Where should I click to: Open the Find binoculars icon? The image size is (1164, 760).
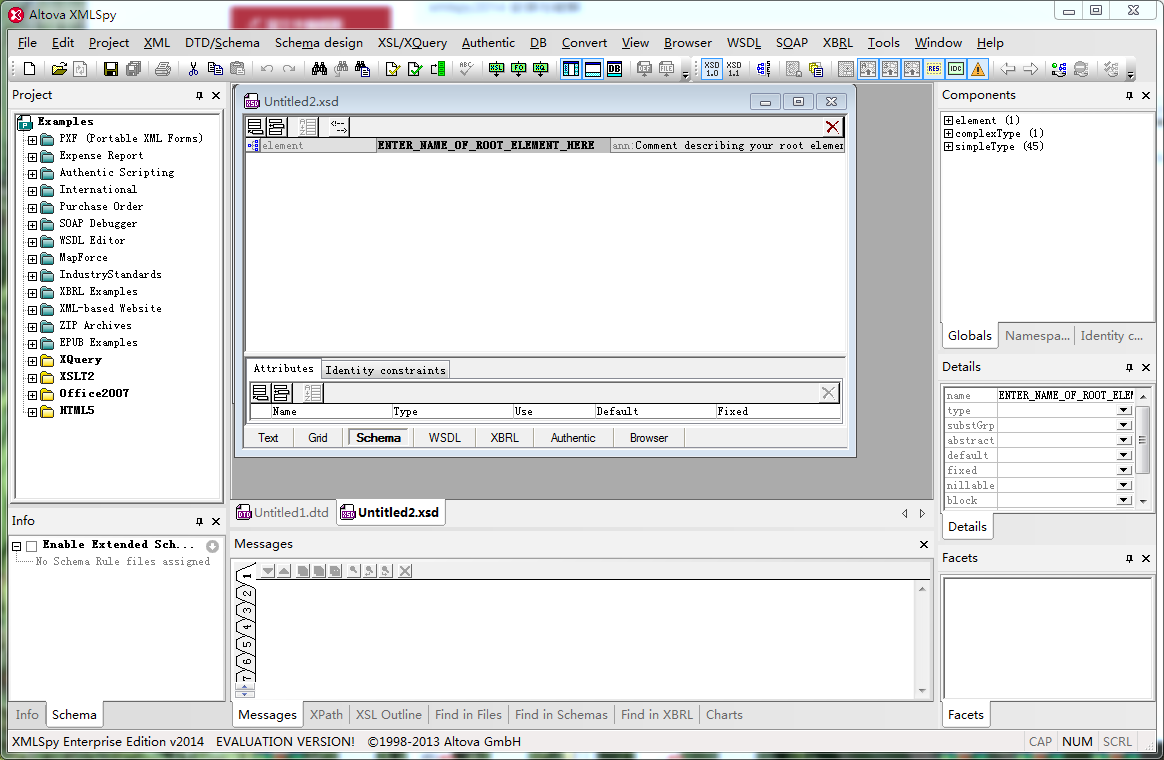320,68
